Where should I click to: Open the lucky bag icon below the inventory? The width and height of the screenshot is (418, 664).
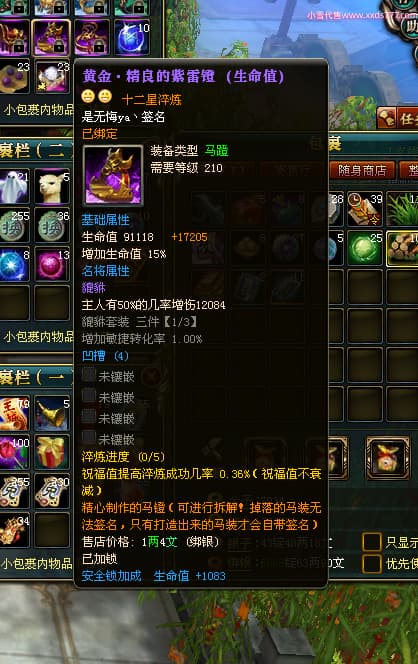[388, 458]
